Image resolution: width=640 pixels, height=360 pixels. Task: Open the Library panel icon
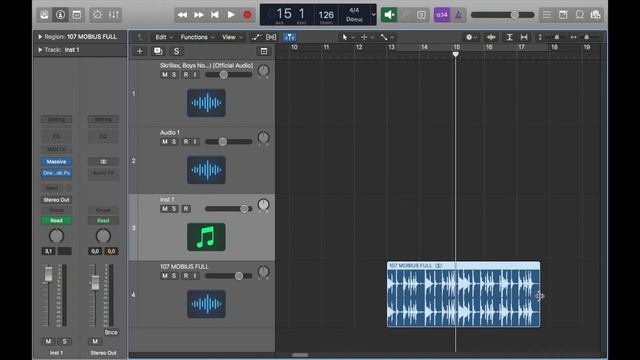pos(44,15)
